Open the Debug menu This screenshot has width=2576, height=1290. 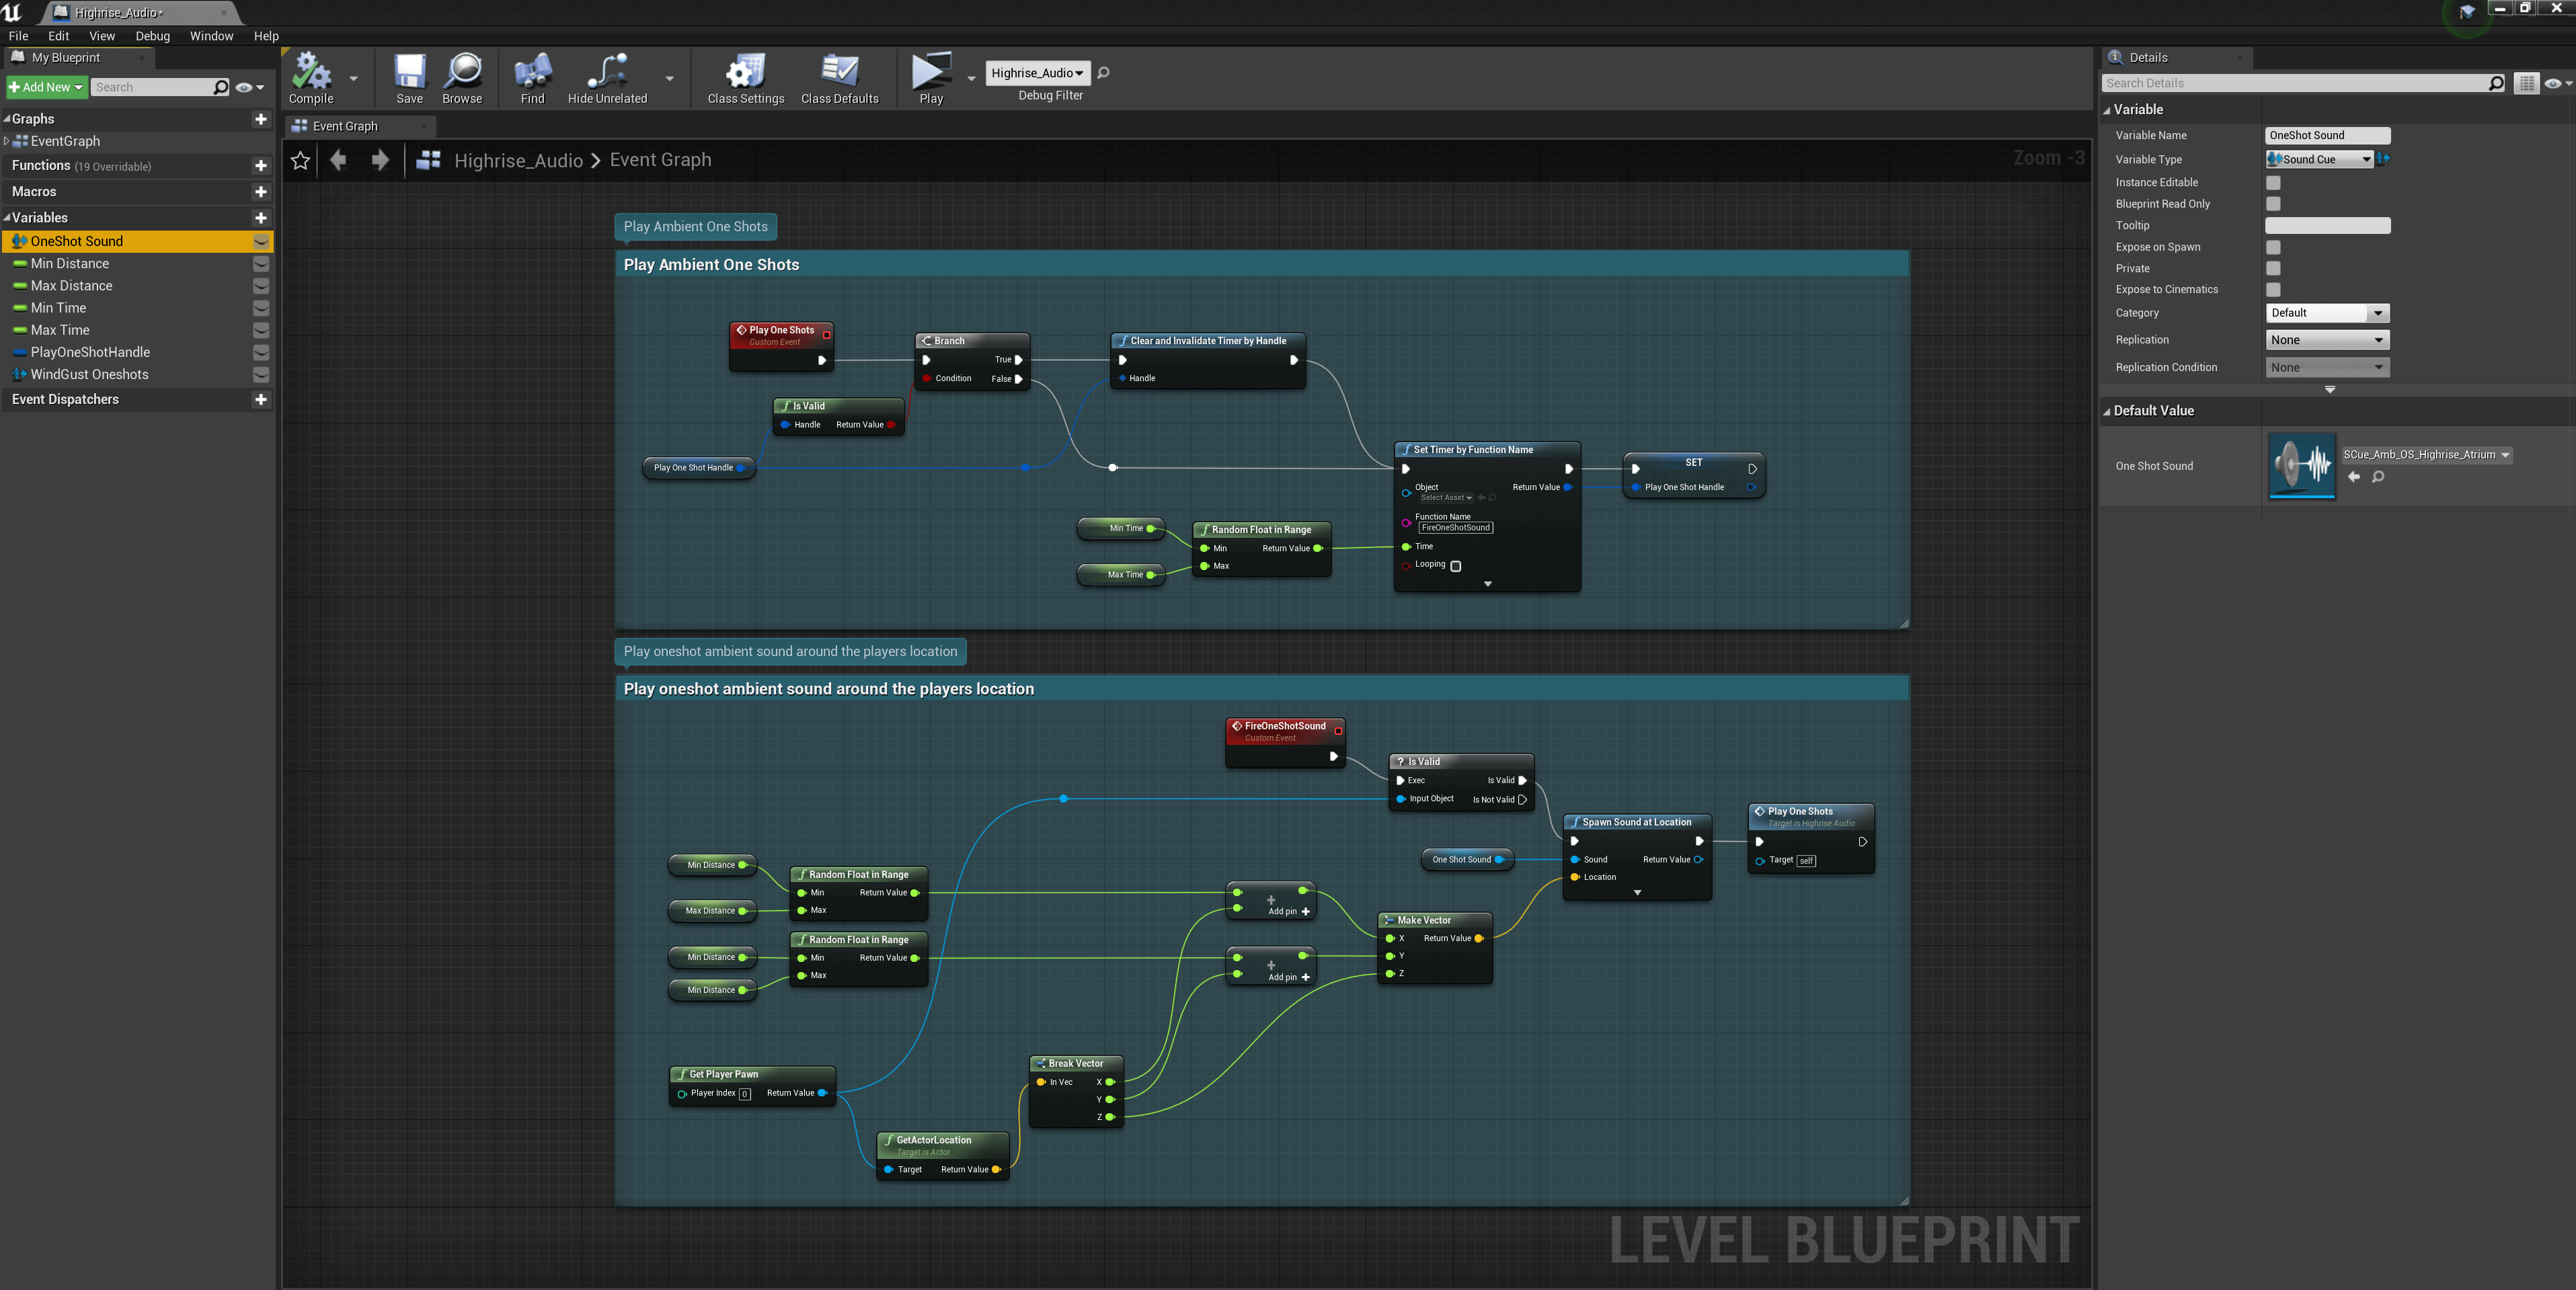(152, 36)
